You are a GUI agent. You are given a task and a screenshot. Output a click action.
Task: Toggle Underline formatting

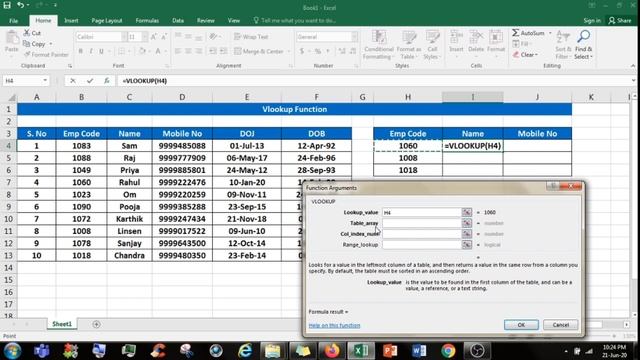pos(101,51)
